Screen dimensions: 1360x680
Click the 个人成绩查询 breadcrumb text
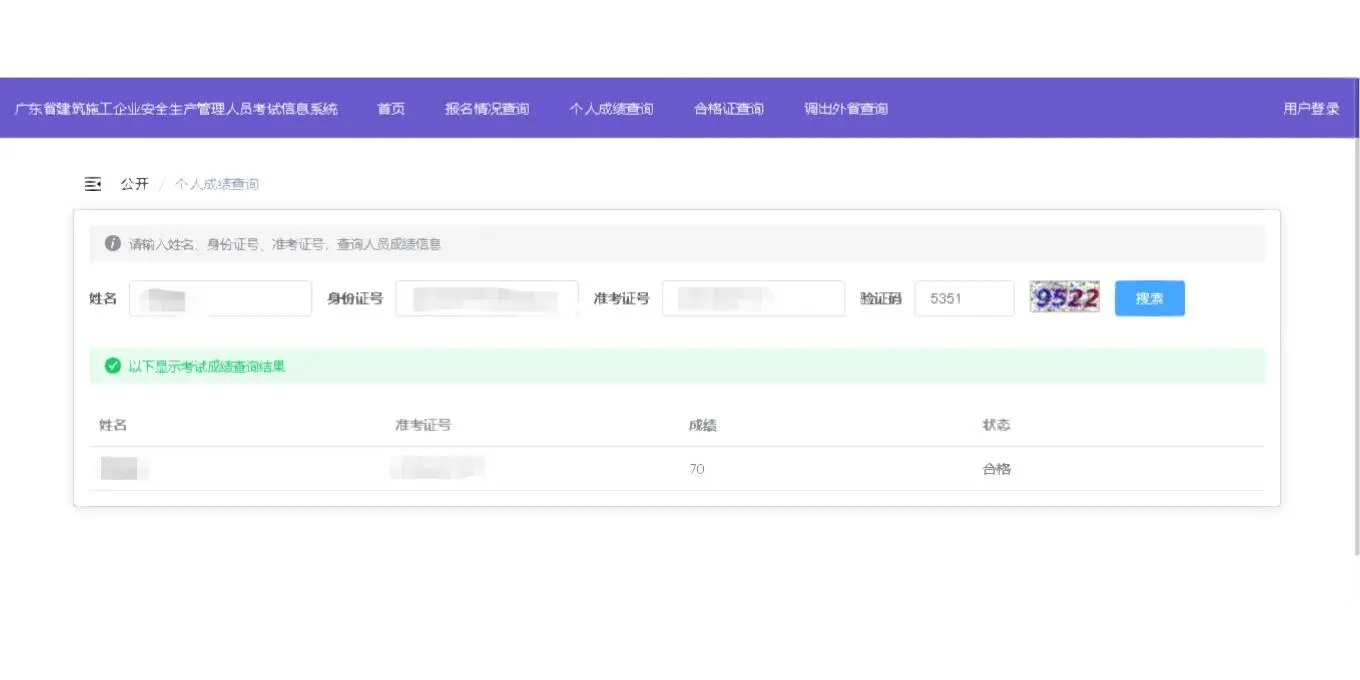tap(217, 184)
